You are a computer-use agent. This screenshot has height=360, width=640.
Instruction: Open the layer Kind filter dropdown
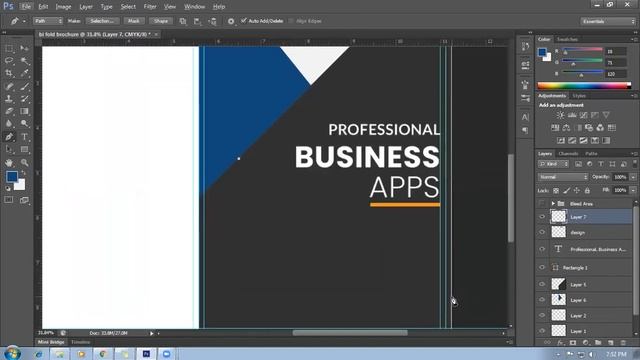pos(553,164)
